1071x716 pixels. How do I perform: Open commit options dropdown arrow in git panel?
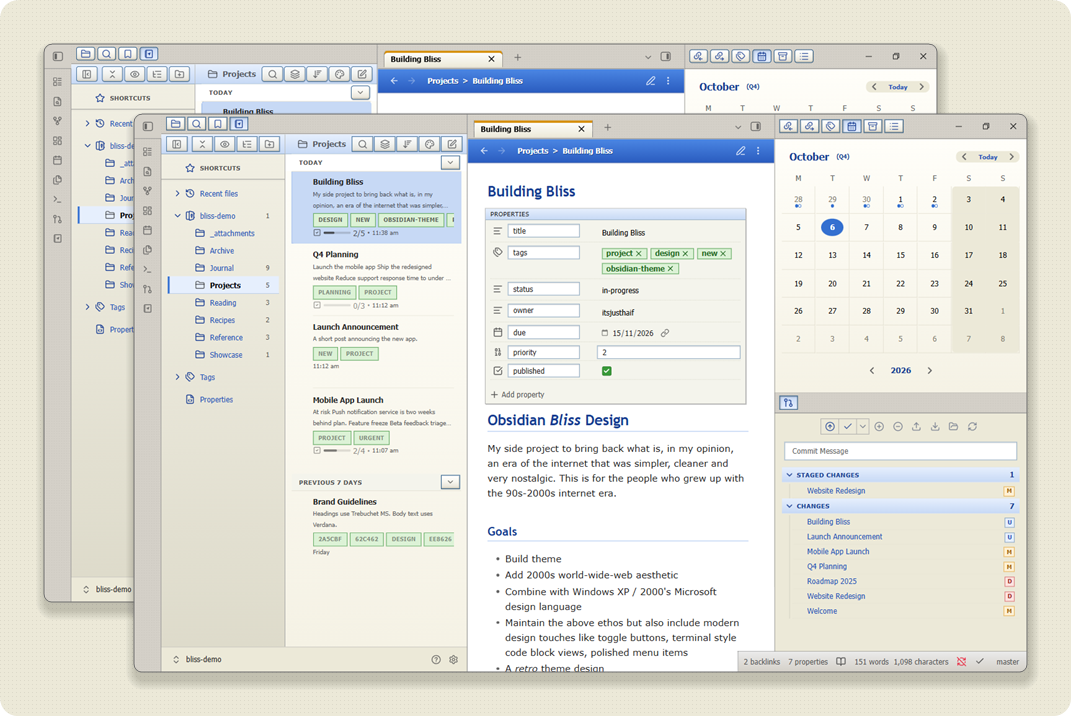863,426
